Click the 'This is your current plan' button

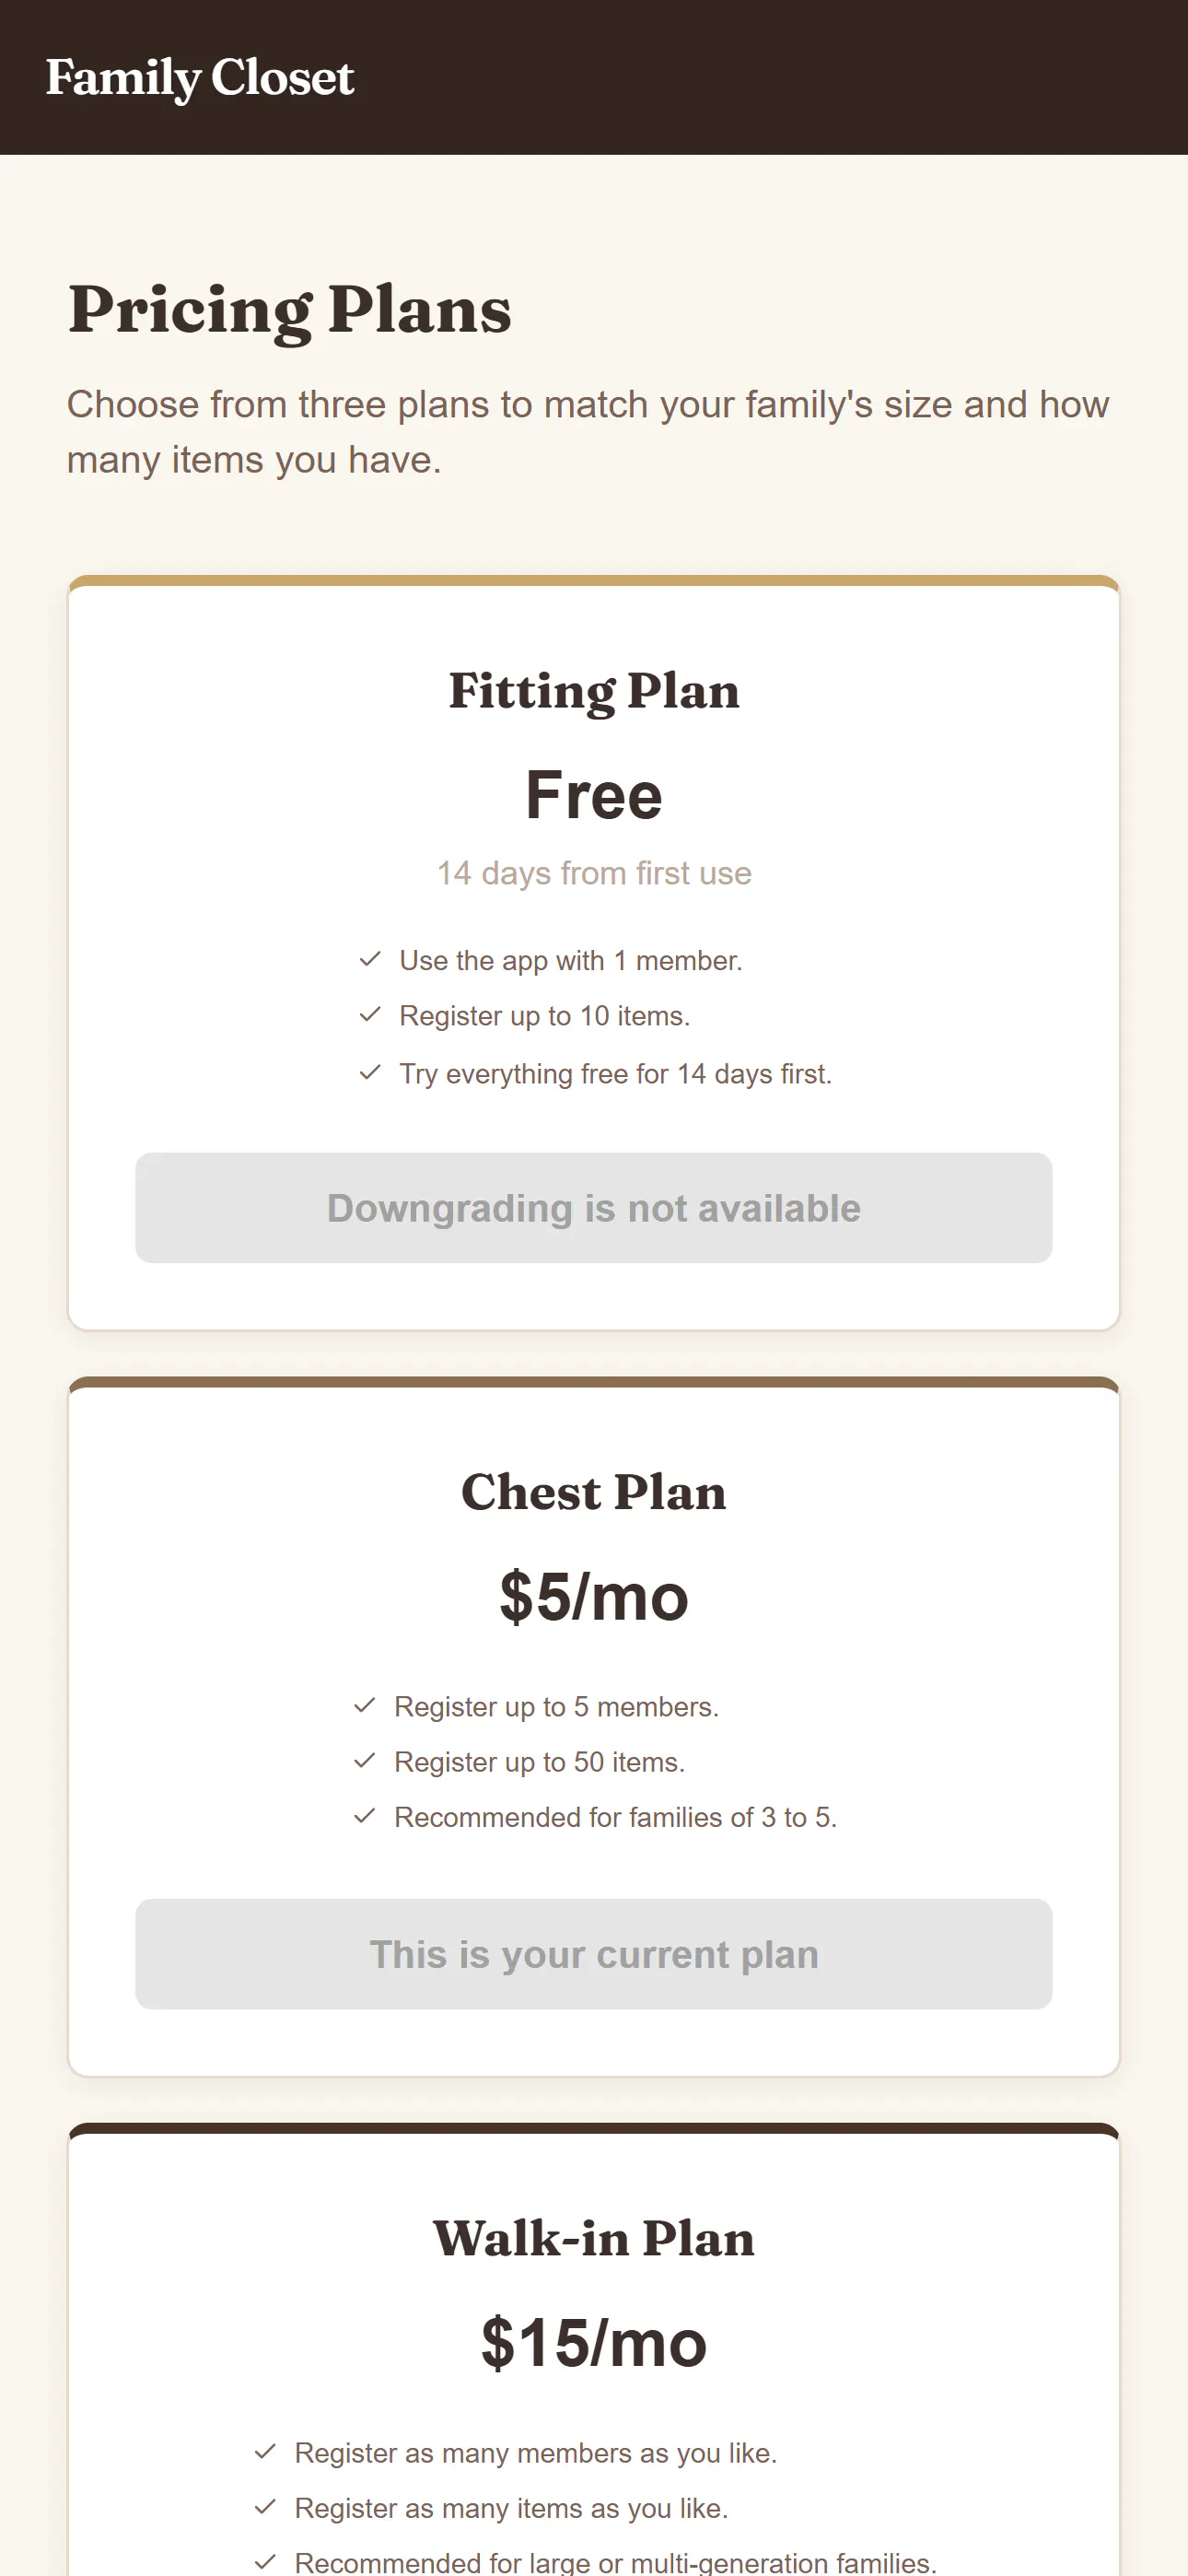click(594, 1954)
